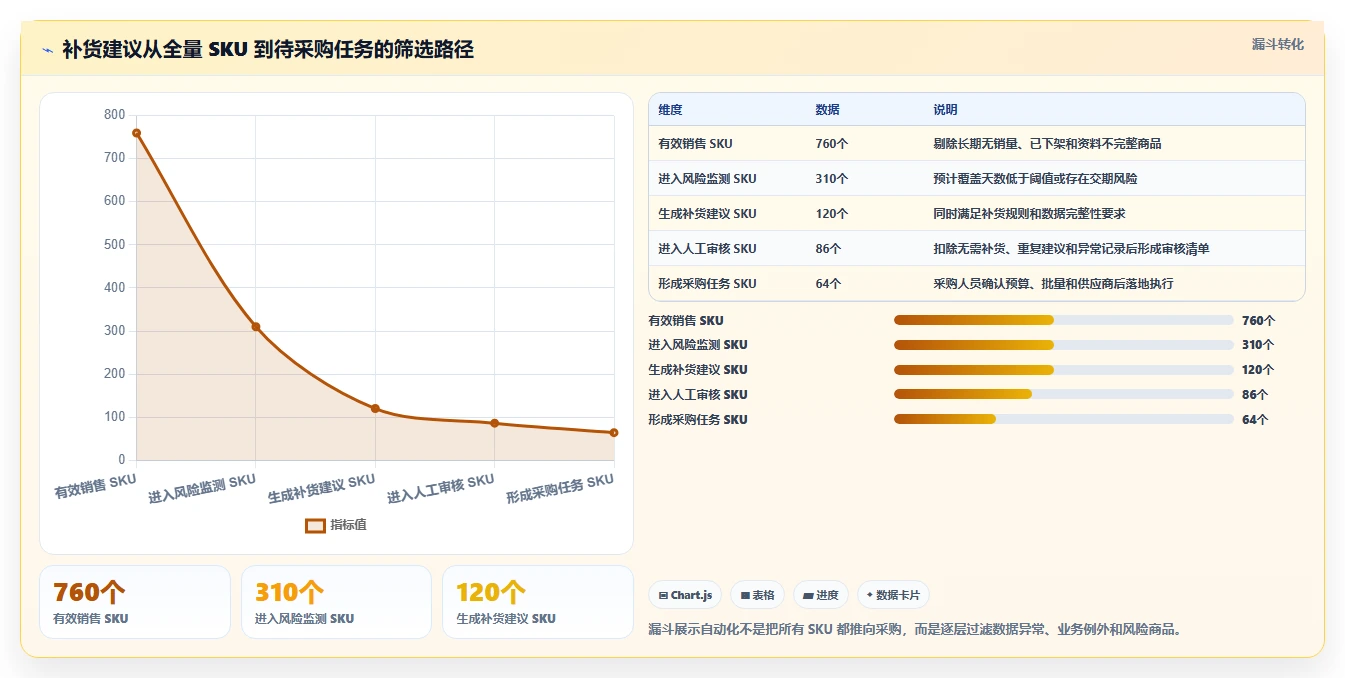The height and width of the screenshot is (678, 1345).
Task: Click the x-axis label 有效销售 SKU
Action: (x=95, y=486)
